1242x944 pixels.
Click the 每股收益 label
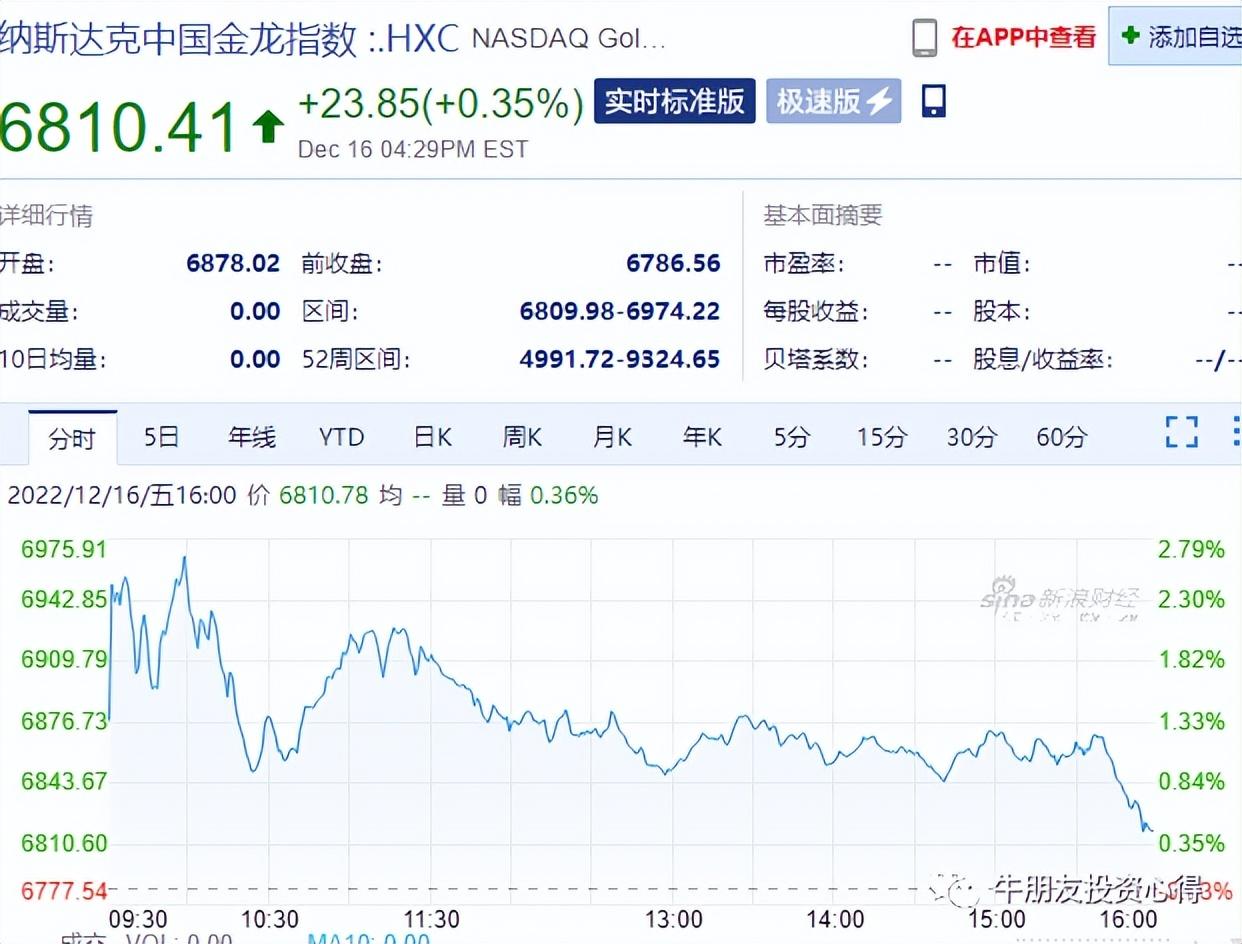pos(815,312)
